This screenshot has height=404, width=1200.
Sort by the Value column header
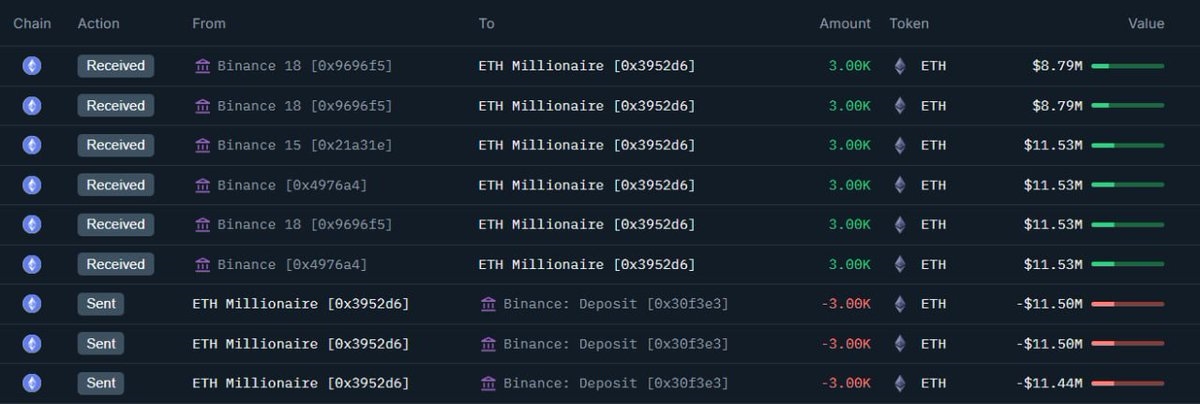coord(1146,23)
